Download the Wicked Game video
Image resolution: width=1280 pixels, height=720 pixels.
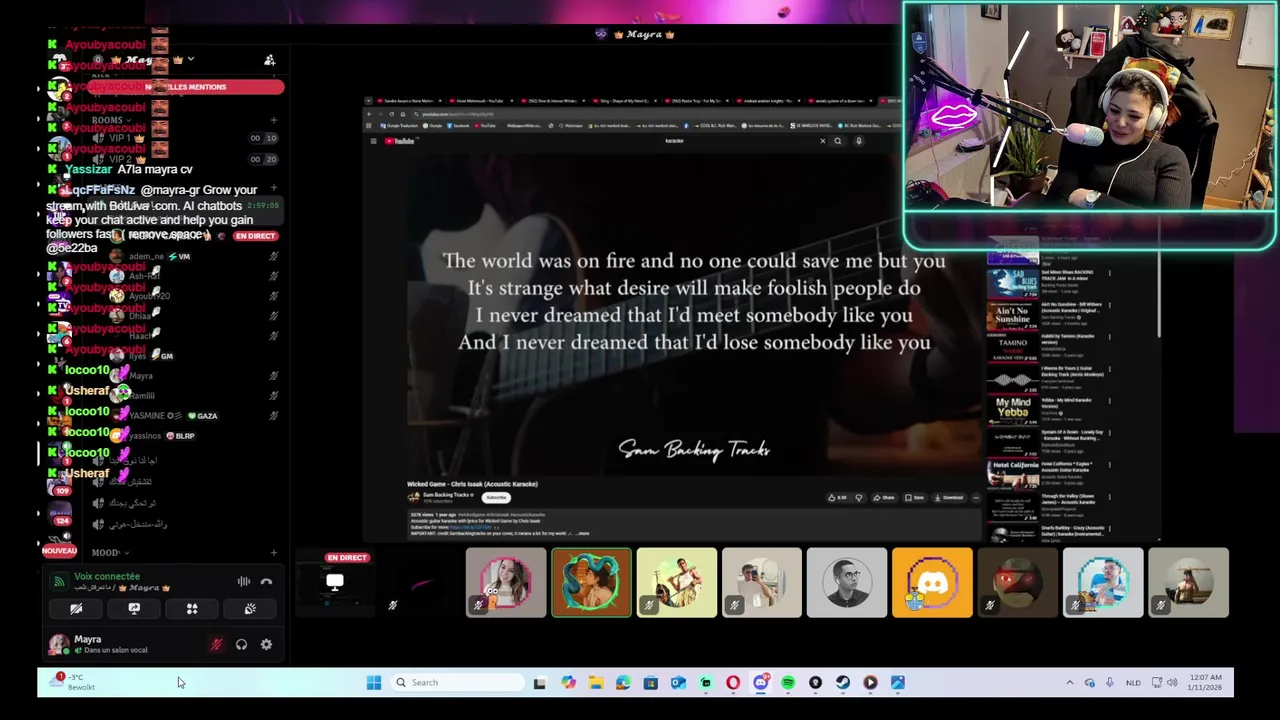click(949, 498)
